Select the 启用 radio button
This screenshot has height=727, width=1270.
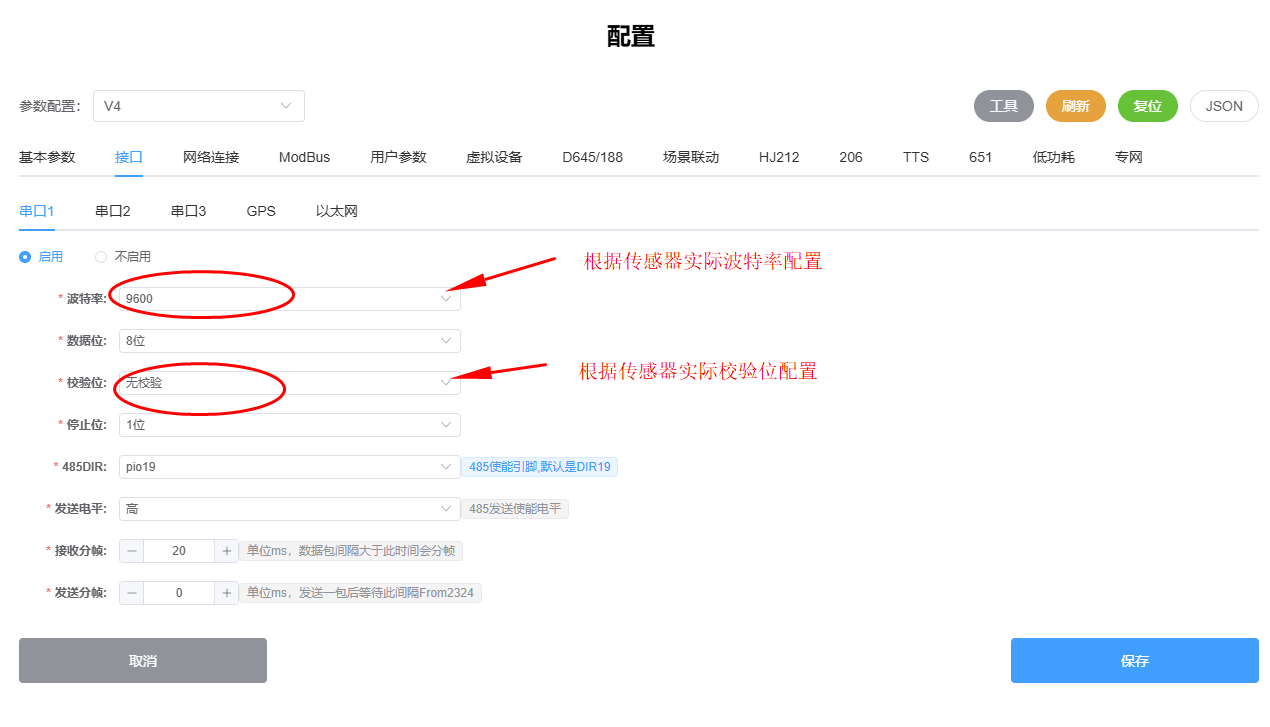click(24, 256)
